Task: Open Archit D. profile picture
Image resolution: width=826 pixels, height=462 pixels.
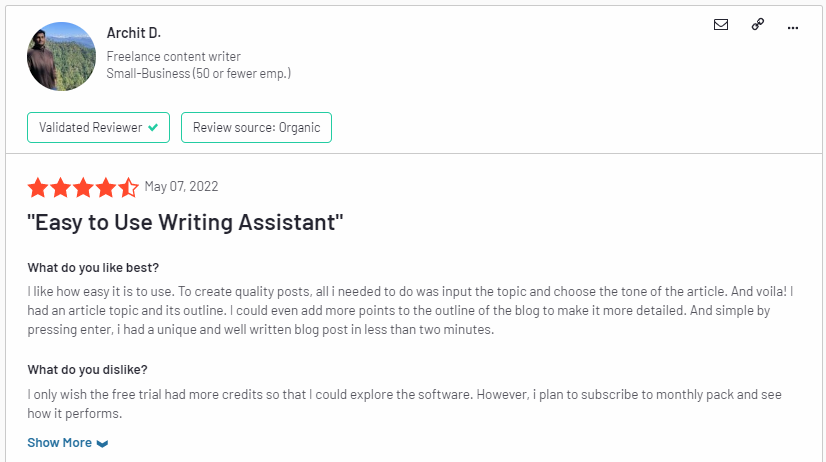Action: point(62,56)
